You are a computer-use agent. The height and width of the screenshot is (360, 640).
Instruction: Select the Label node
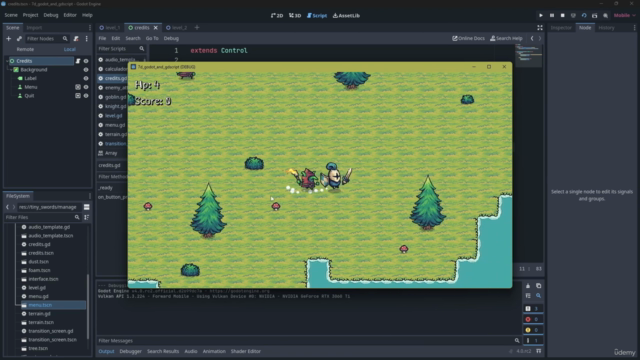pos(31,78)
